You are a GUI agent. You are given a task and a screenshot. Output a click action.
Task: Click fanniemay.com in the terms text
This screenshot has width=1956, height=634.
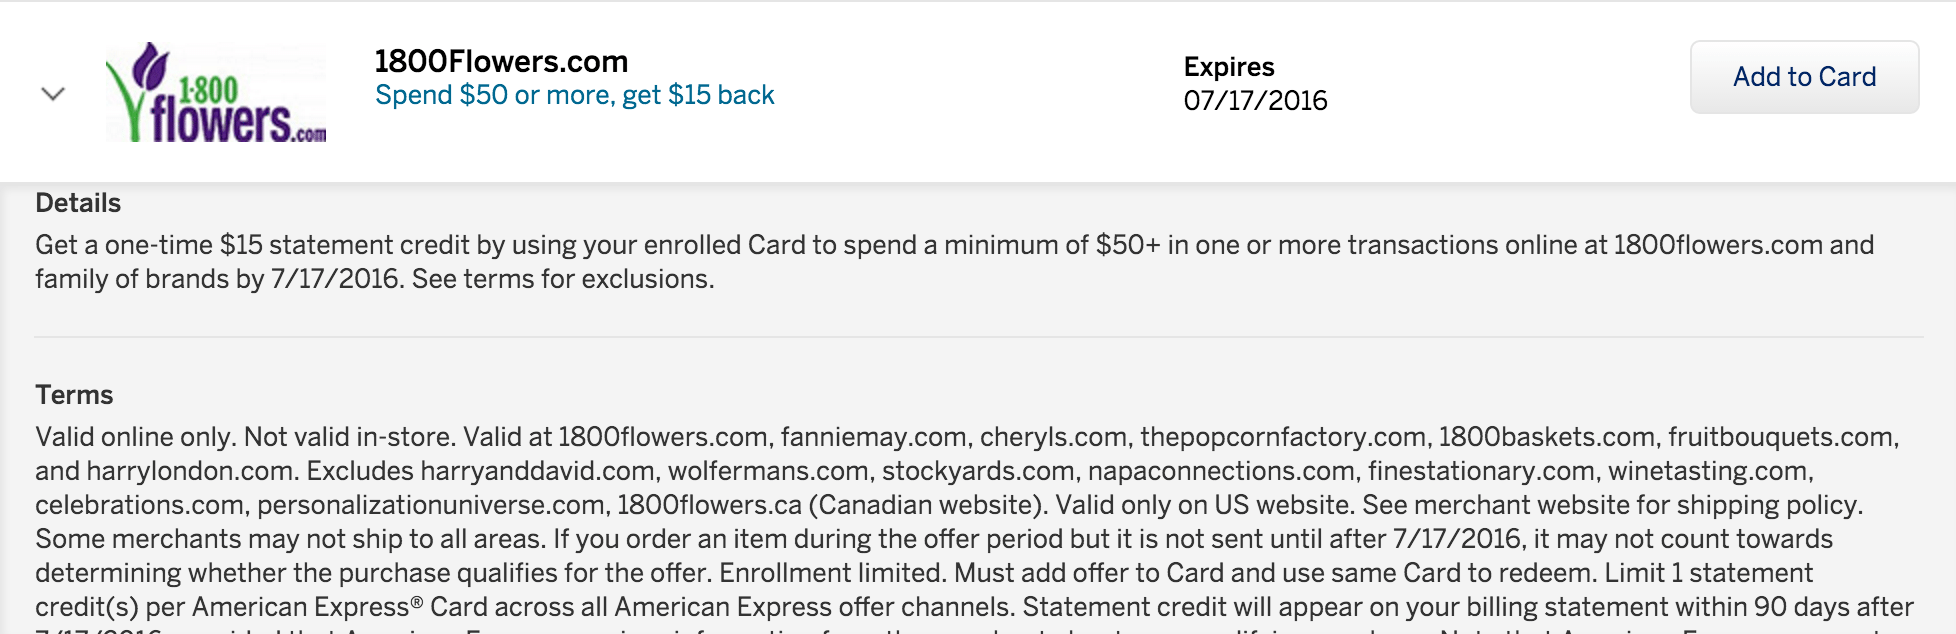873,438
